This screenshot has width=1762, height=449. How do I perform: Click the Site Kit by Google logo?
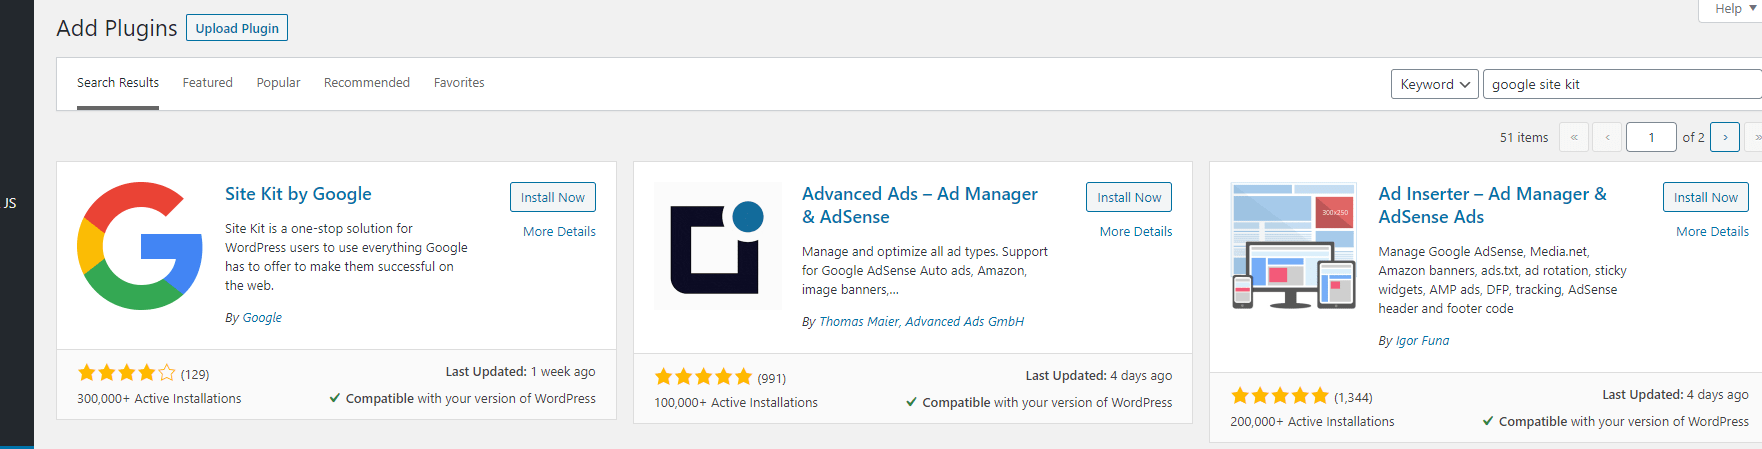point(141,246)
